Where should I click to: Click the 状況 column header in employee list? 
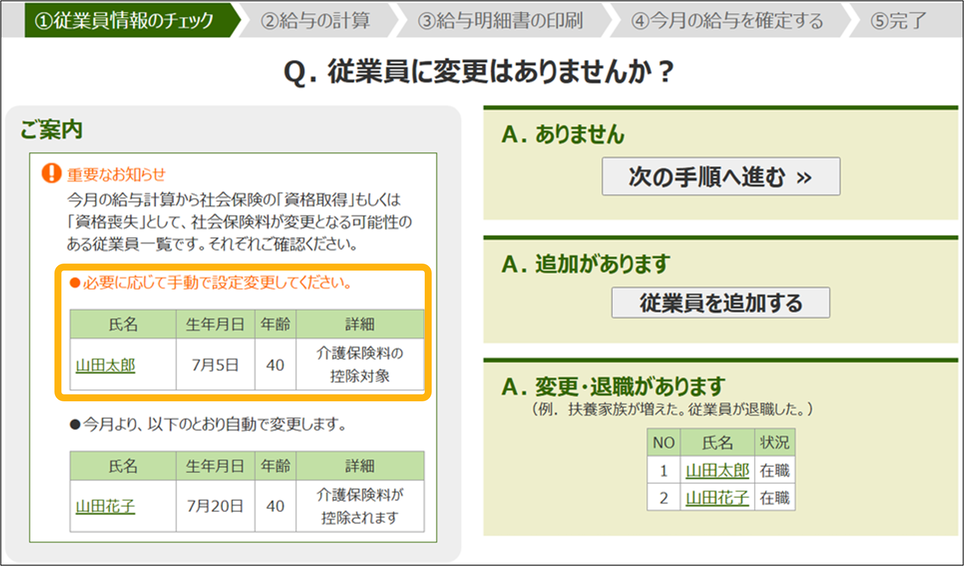[x=775, y=443]
